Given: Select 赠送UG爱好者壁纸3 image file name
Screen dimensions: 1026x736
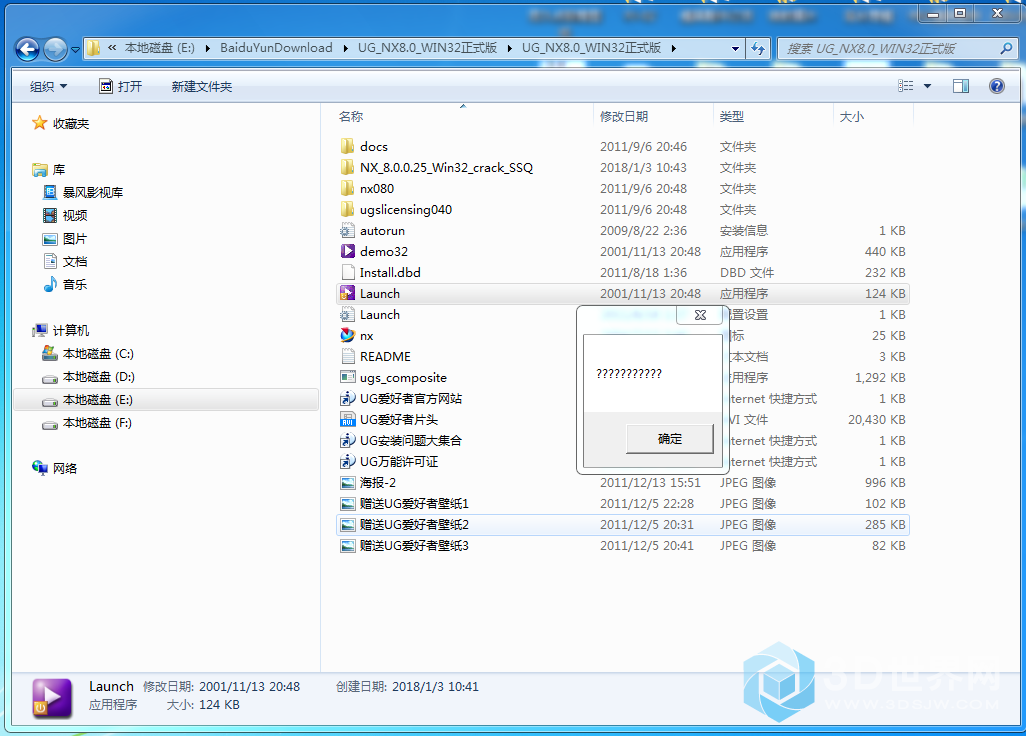Looking at the screenshot, I should click(x=414, y=546).
